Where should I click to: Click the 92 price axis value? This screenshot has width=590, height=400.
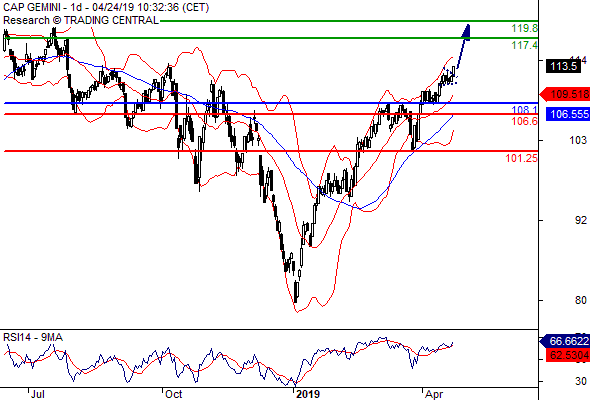(x=581, y=220)
